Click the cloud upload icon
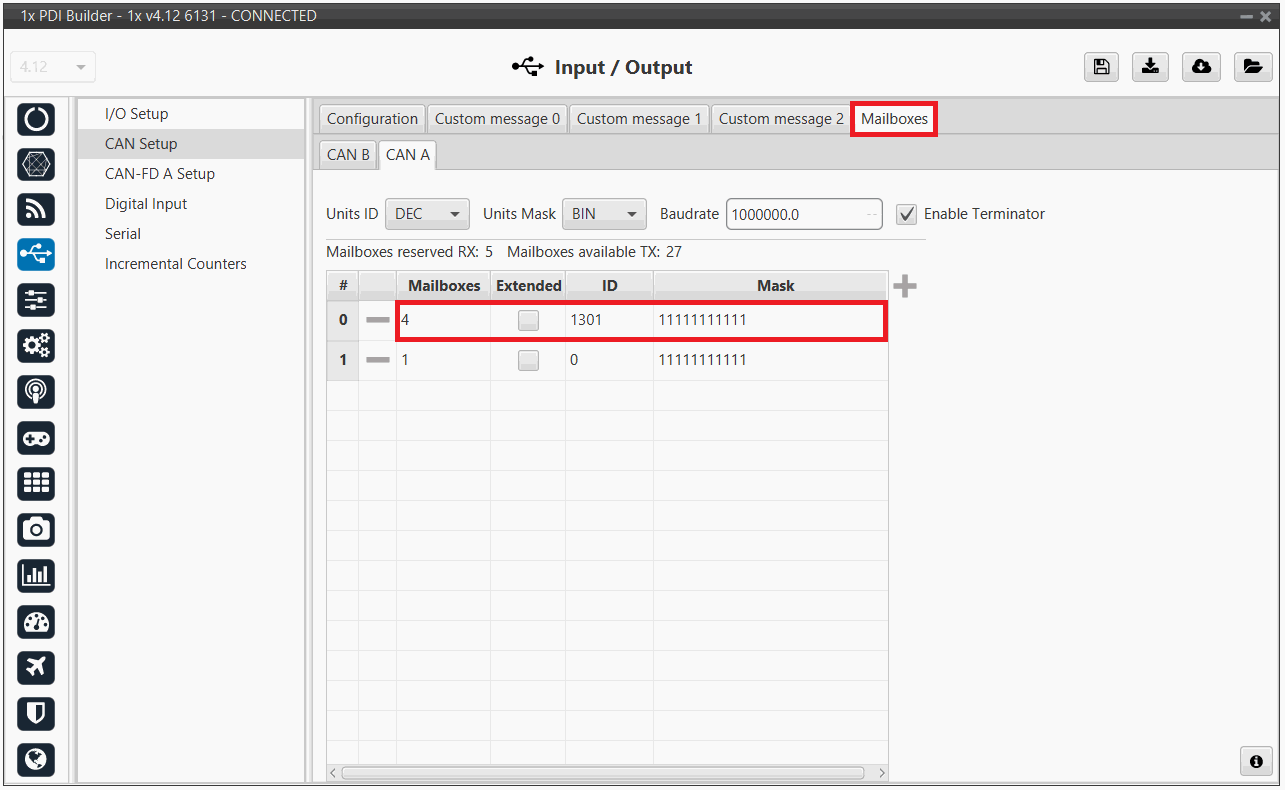 click(1201, 67)
